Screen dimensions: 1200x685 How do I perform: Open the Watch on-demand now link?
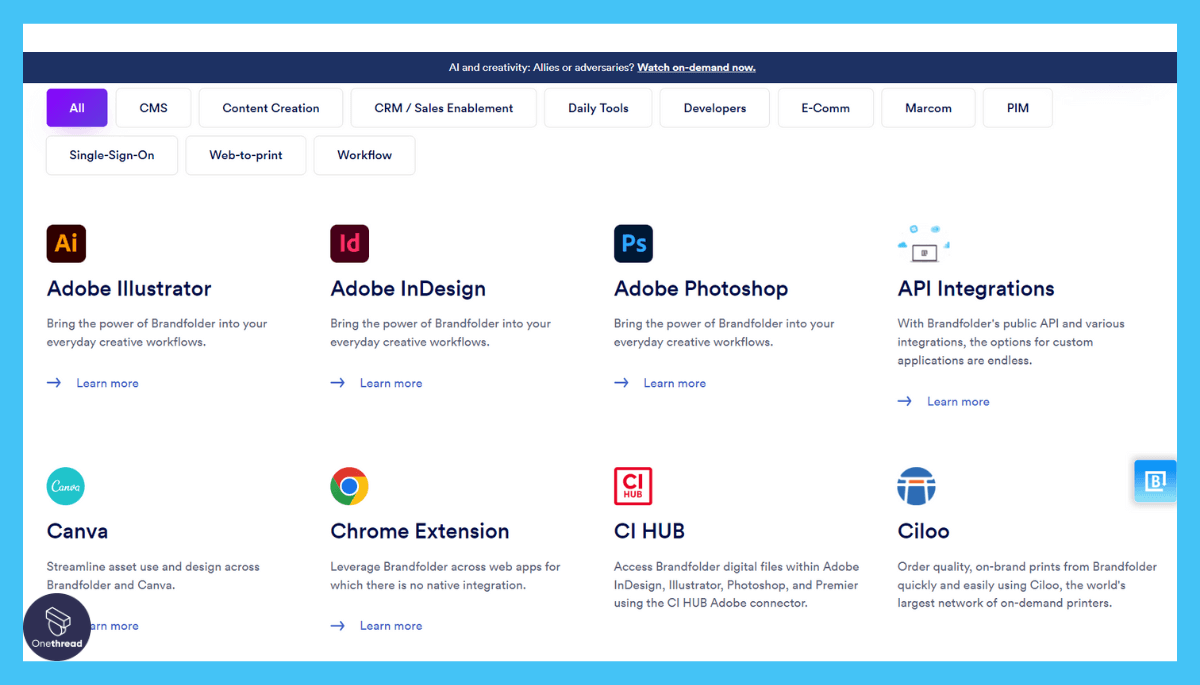[x=696, y=67]
